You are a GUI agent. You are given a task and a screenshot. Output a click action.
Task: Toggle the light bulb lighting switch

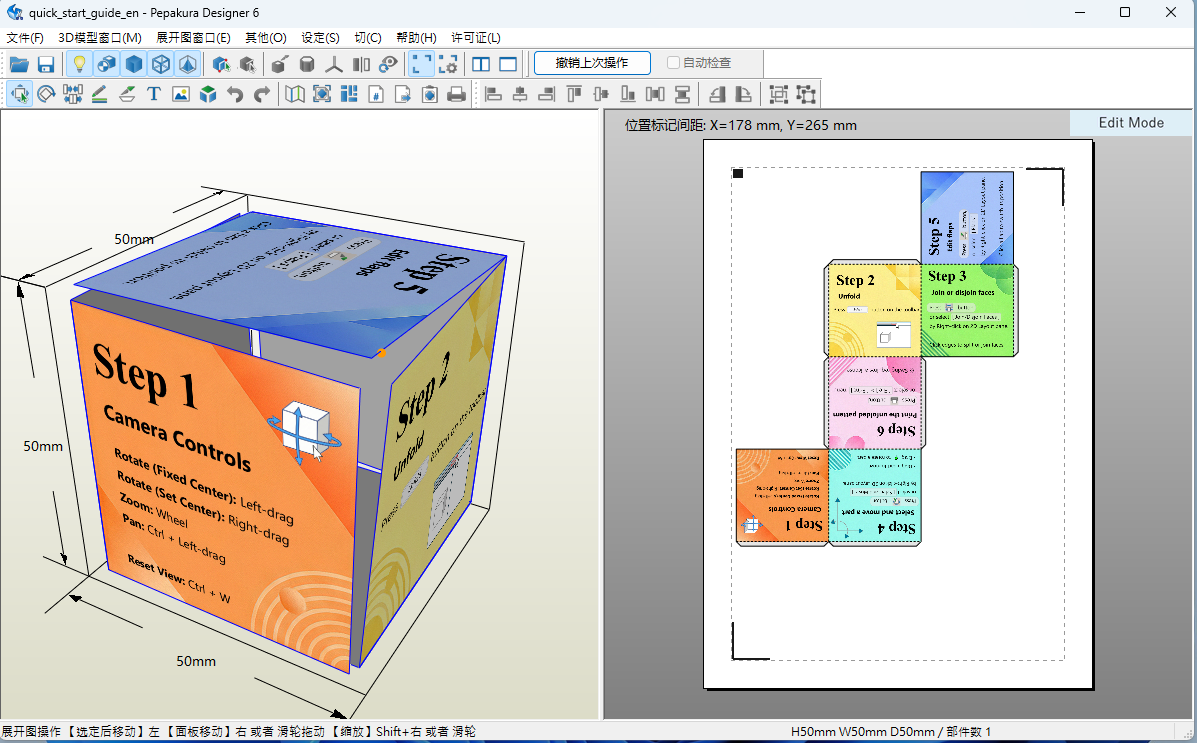79,64
